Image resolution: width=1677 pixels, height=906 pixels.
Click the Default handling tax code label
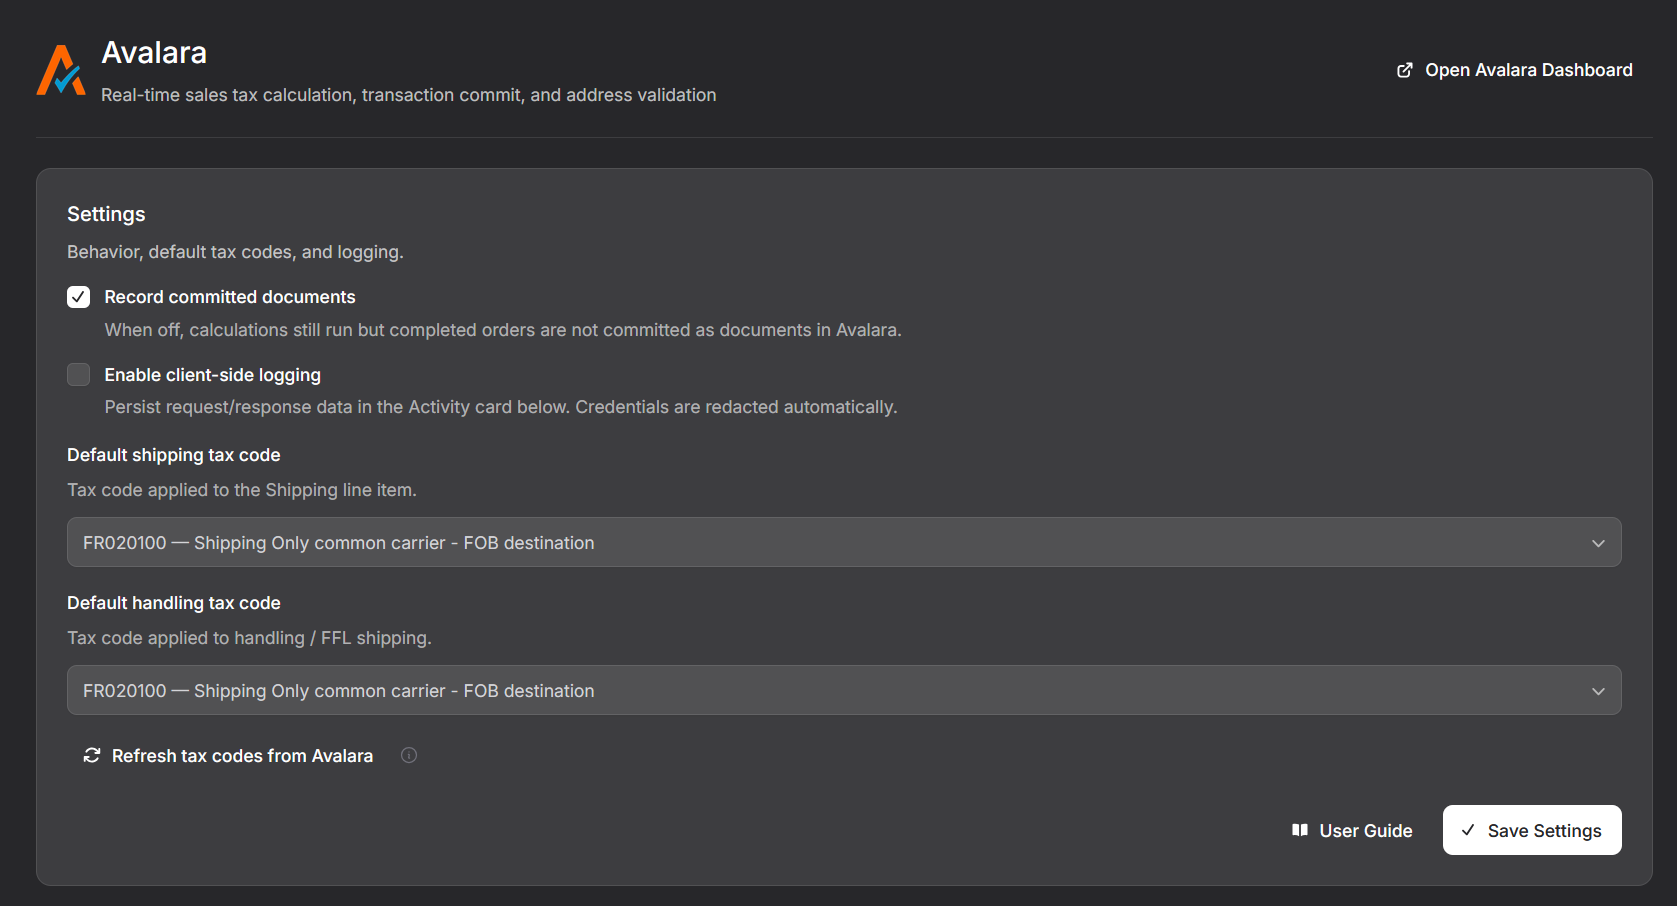[x=174, y=603]
